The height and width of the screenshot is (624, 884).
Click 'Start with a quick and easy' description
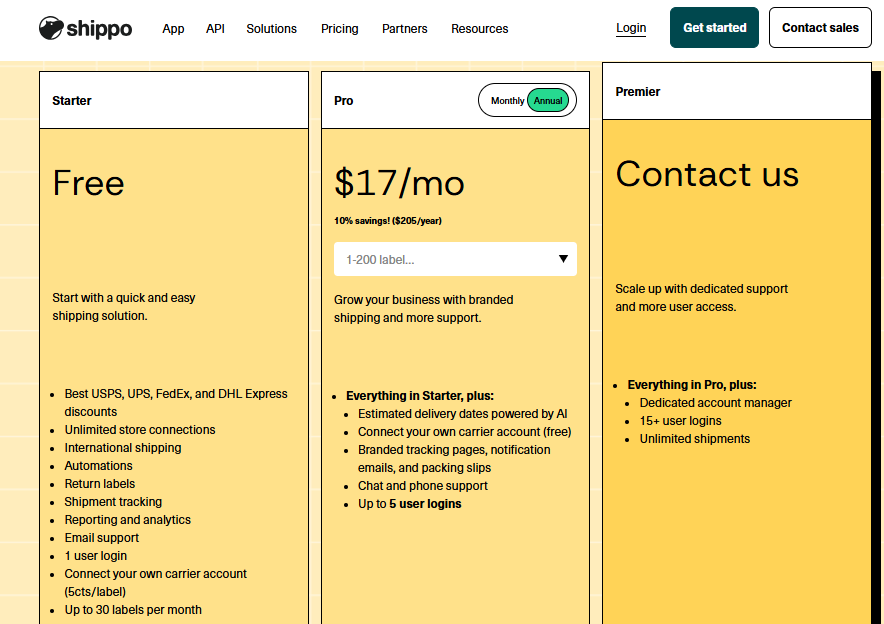pos(124,307)
